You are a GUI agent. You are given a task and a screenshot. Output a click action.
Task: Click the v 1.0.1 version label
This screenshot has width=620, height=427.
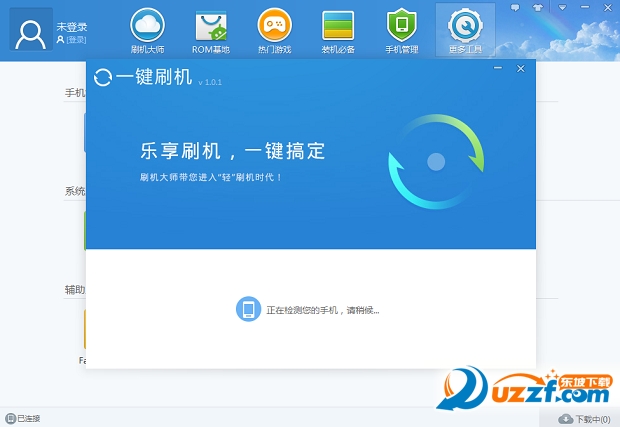tap(210, 82)
